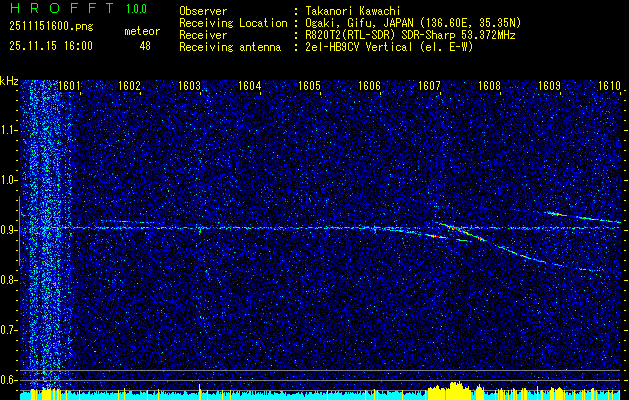Click the 0.7 frequency axis label

click(x=8, y=330)
